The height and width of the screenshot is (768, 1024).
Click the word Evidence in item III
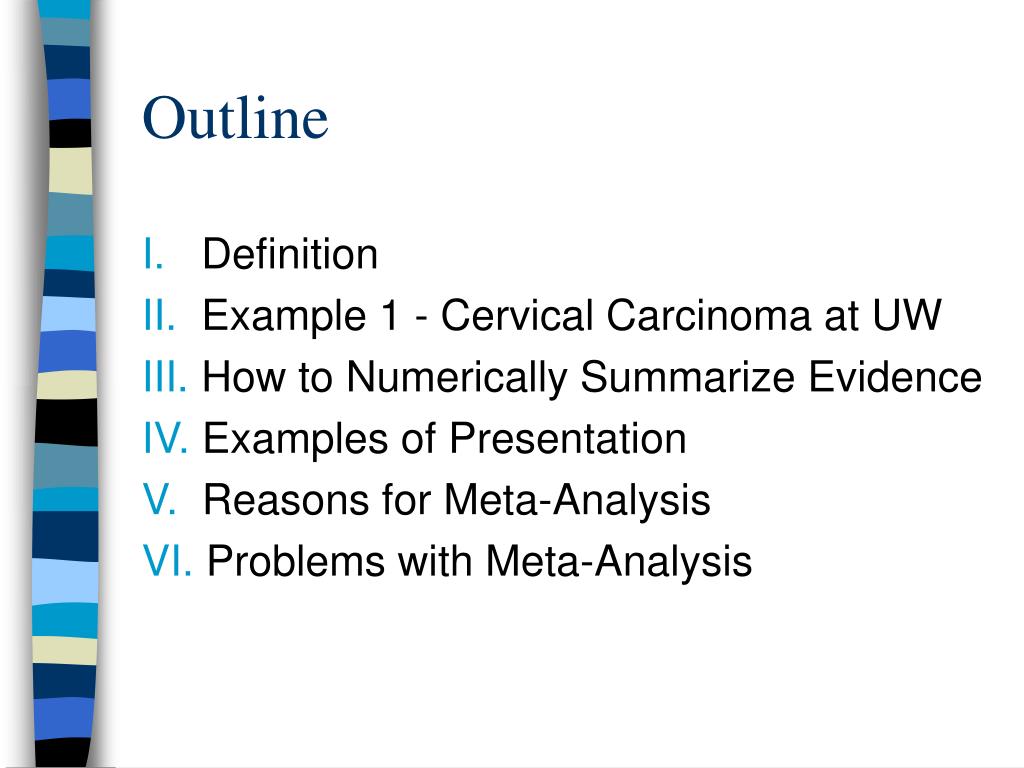tap(895, 377)
